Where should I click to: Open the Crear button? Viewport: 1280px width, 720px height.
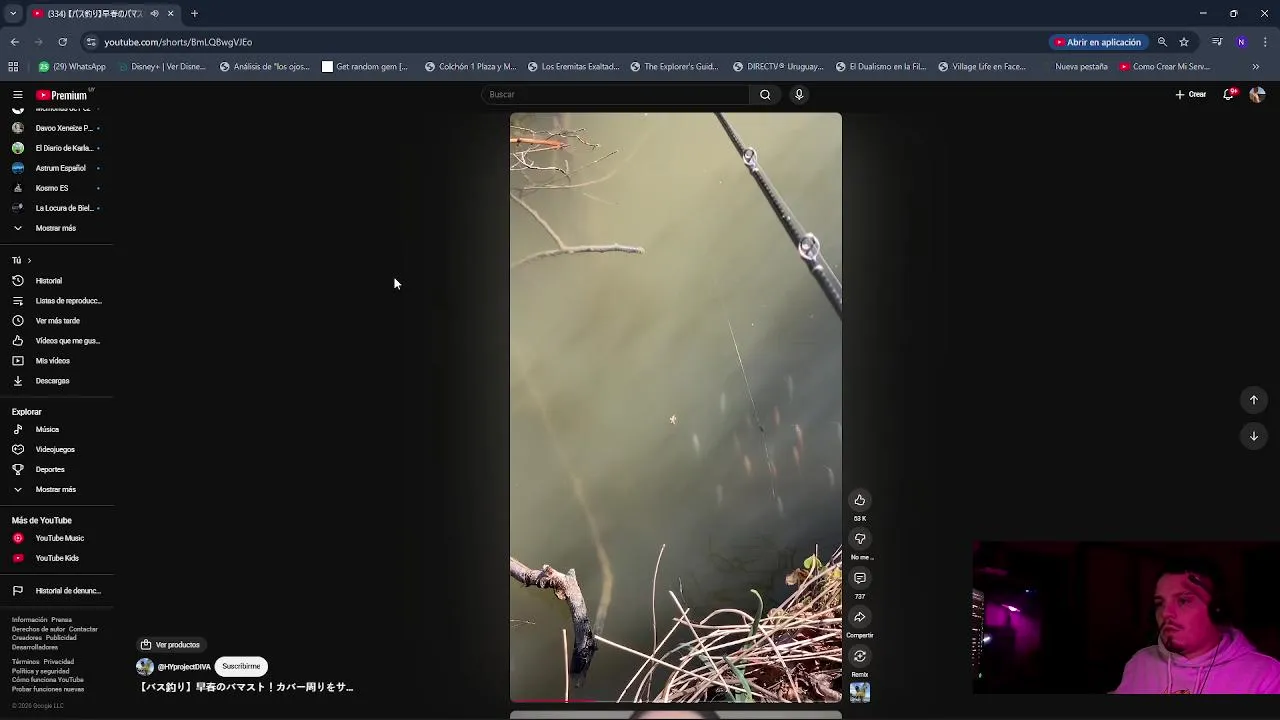tap(1191, 94)
